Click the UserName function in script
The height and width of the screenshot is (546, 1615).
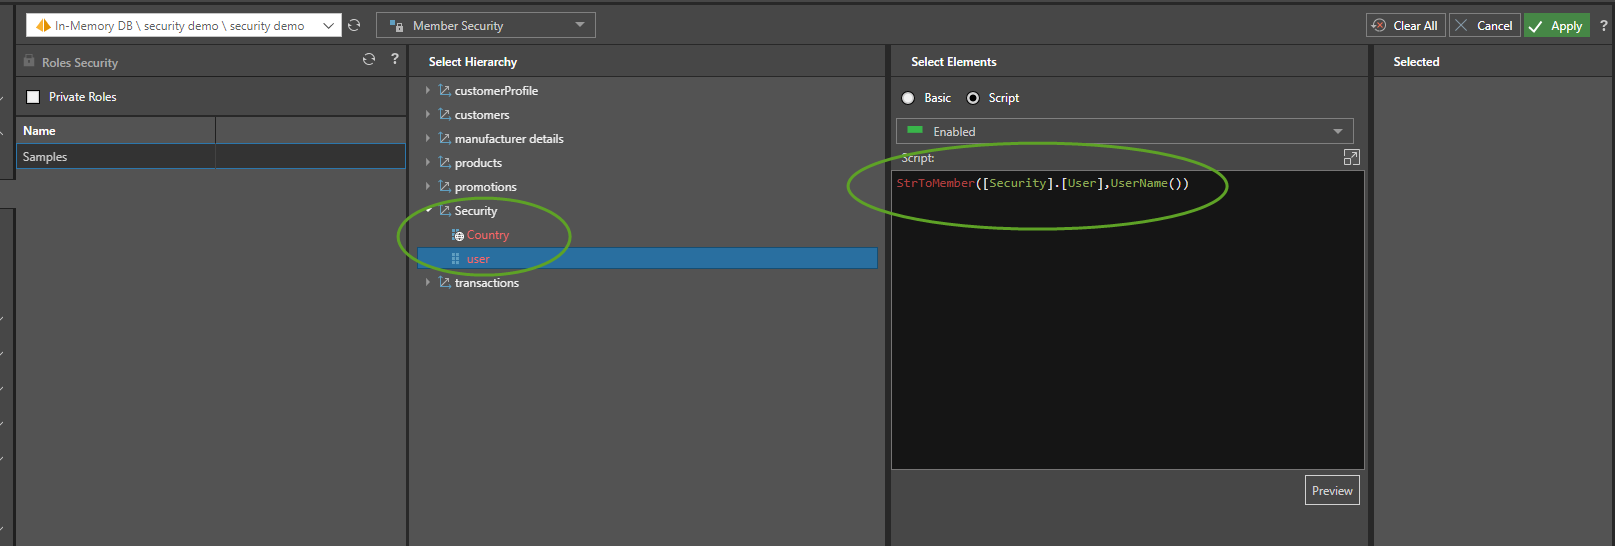click(x=1139, y=183)
